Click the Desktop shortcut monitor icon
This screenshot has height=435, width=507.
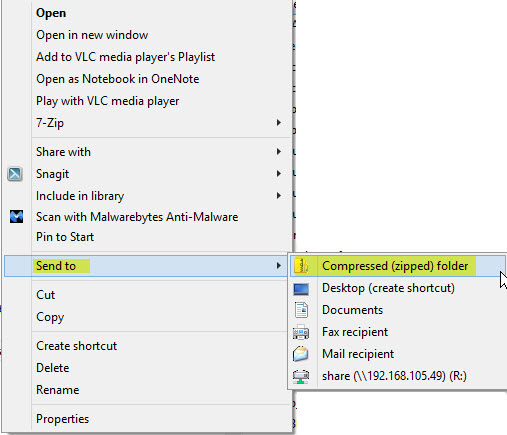301,289
